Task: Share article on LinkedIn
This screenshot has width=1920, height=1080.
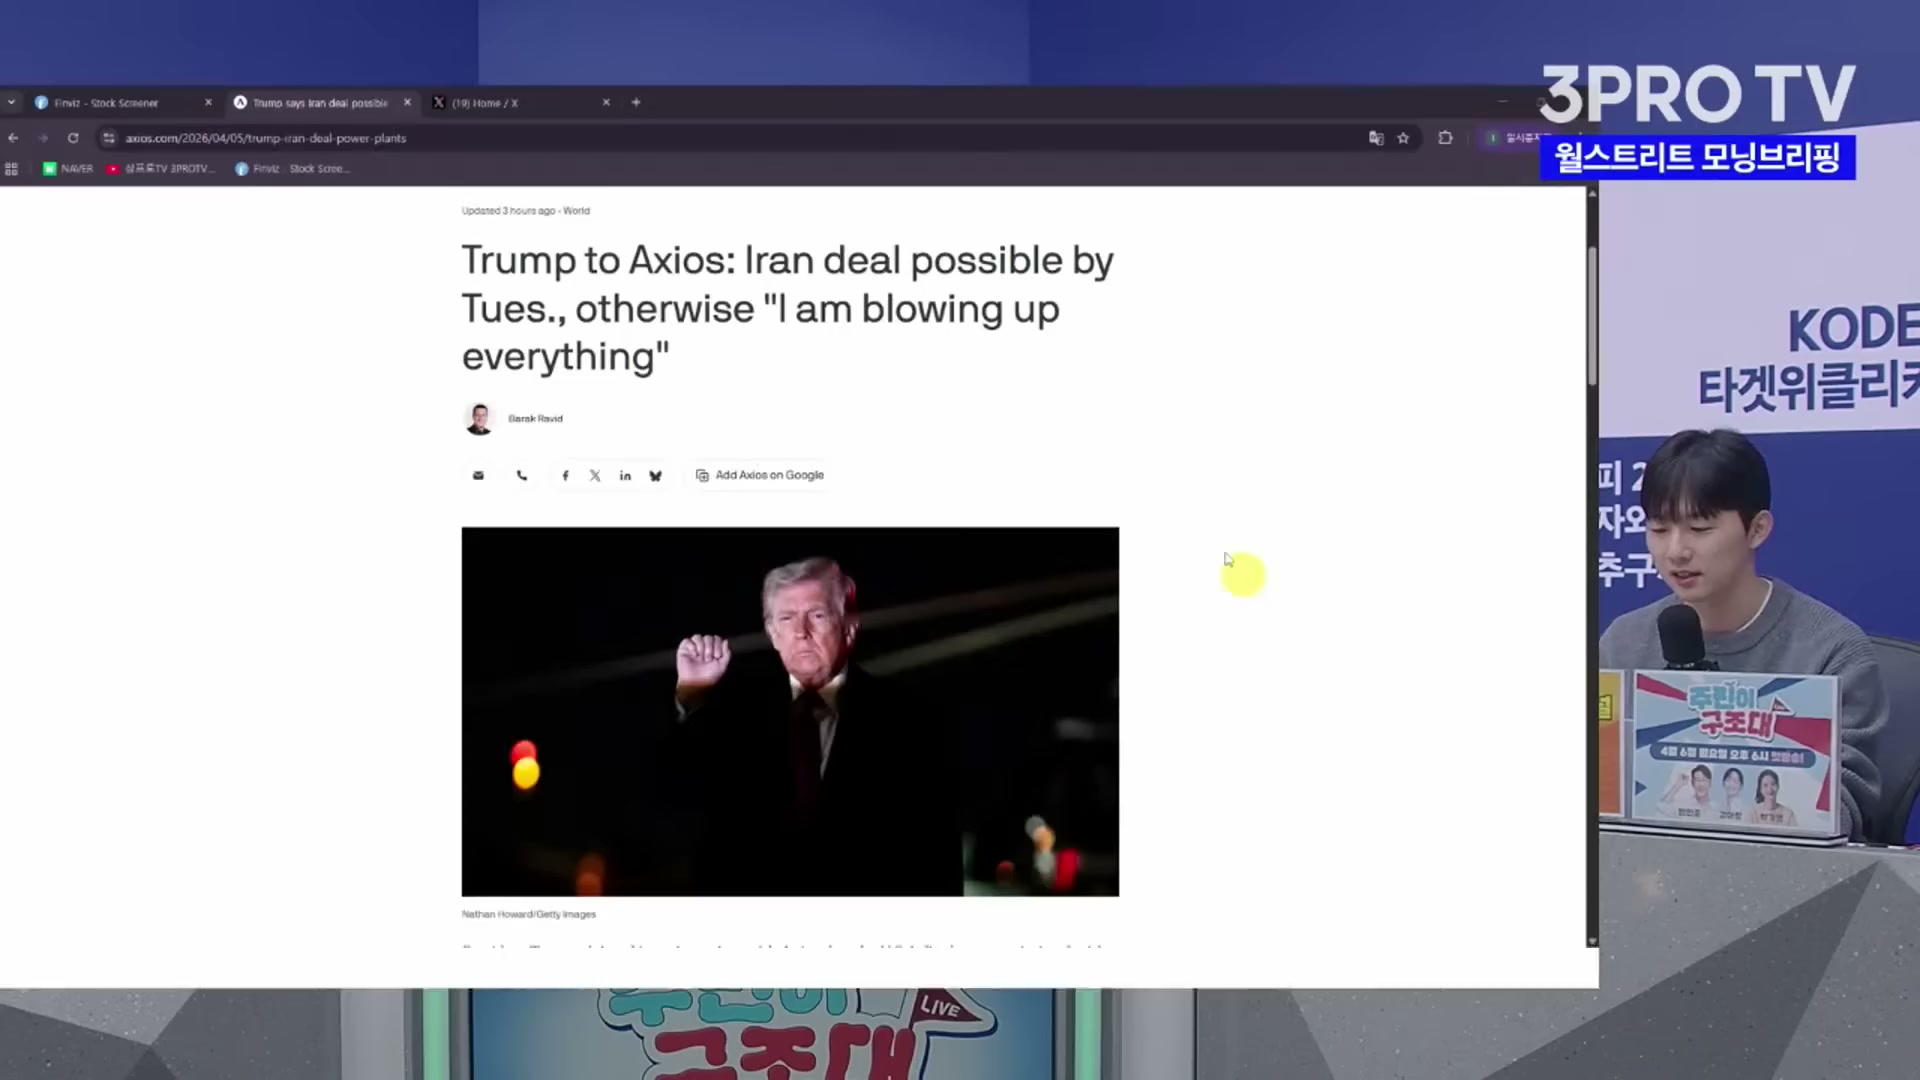Action: 625,476
